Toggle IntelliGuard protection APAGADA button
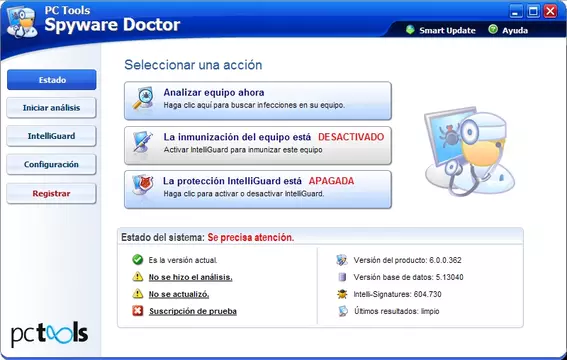 click(258, 189)
